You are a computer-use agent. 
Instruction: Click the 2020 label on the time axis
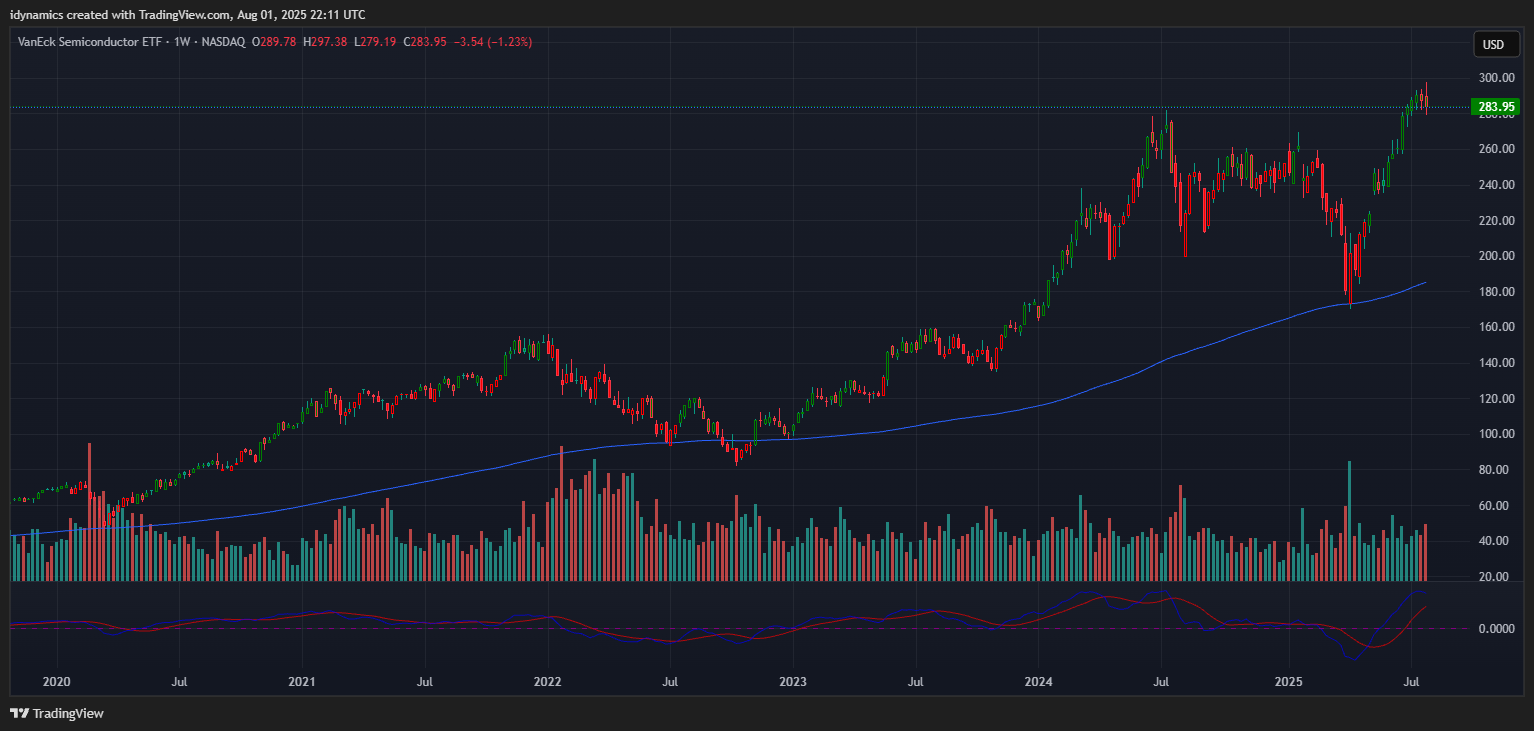[x=57, y=681]
